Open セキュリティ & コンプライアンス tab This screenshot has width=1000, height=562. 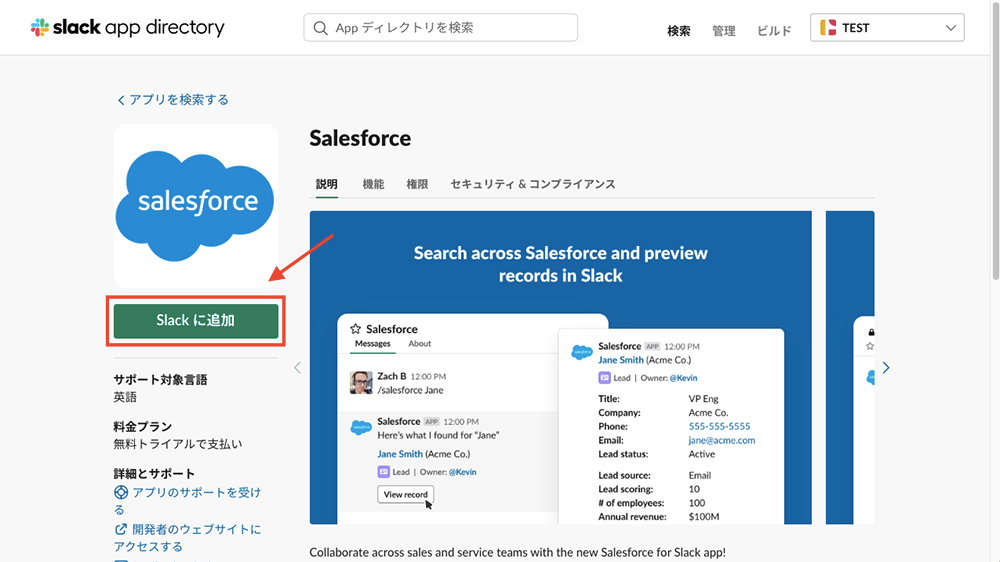(x=533, y=184)
